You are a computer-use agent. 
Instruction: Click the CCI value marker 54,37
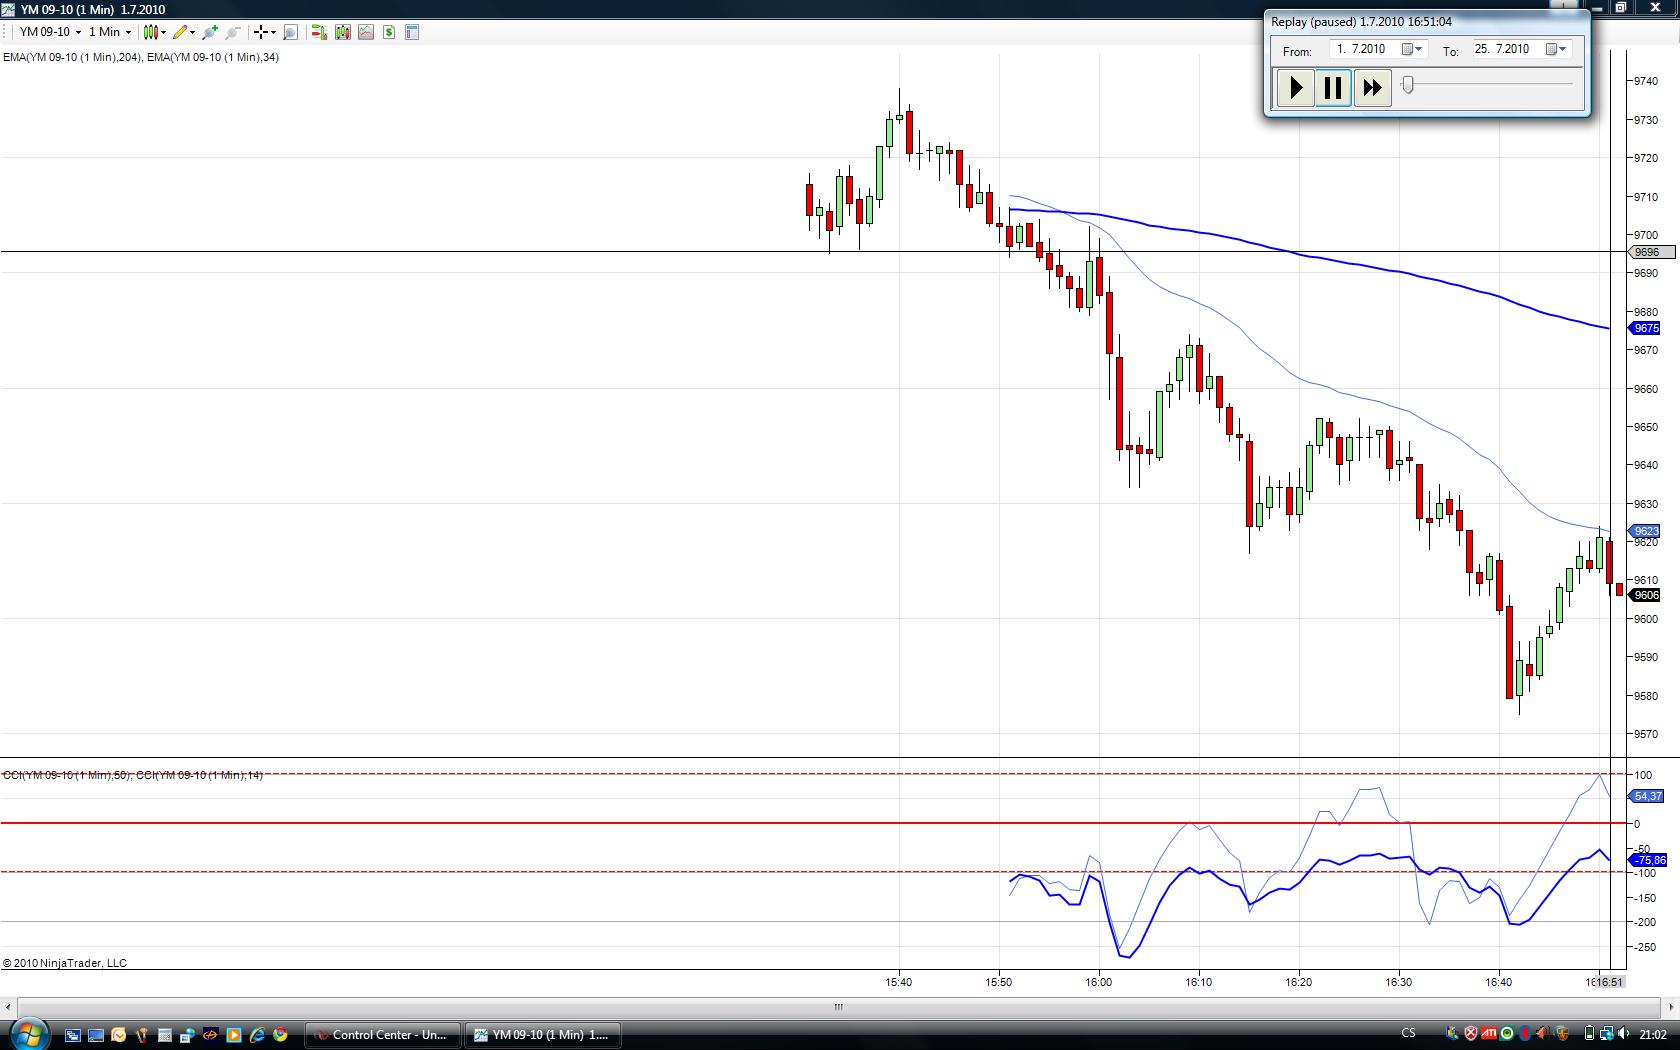1647,796
